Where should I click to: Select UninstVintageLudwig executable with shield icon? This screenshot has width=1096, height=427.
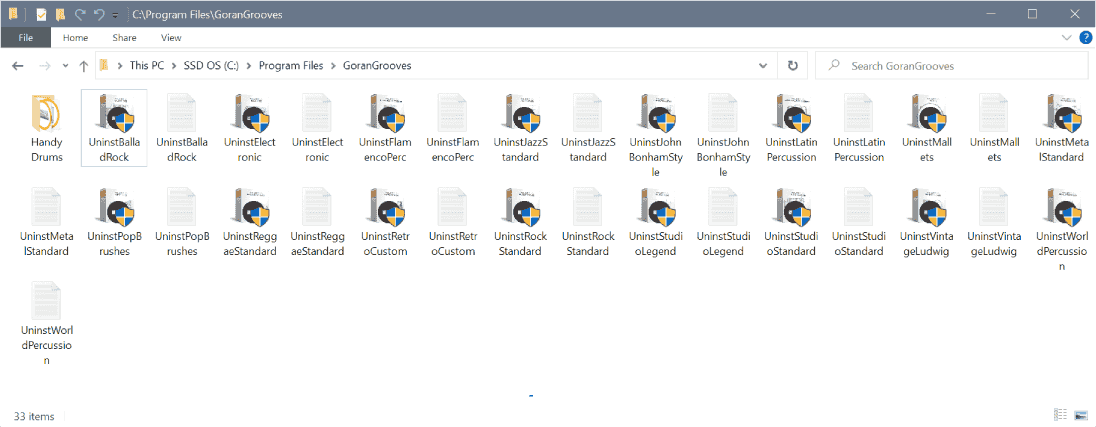[x=927, y=222]
